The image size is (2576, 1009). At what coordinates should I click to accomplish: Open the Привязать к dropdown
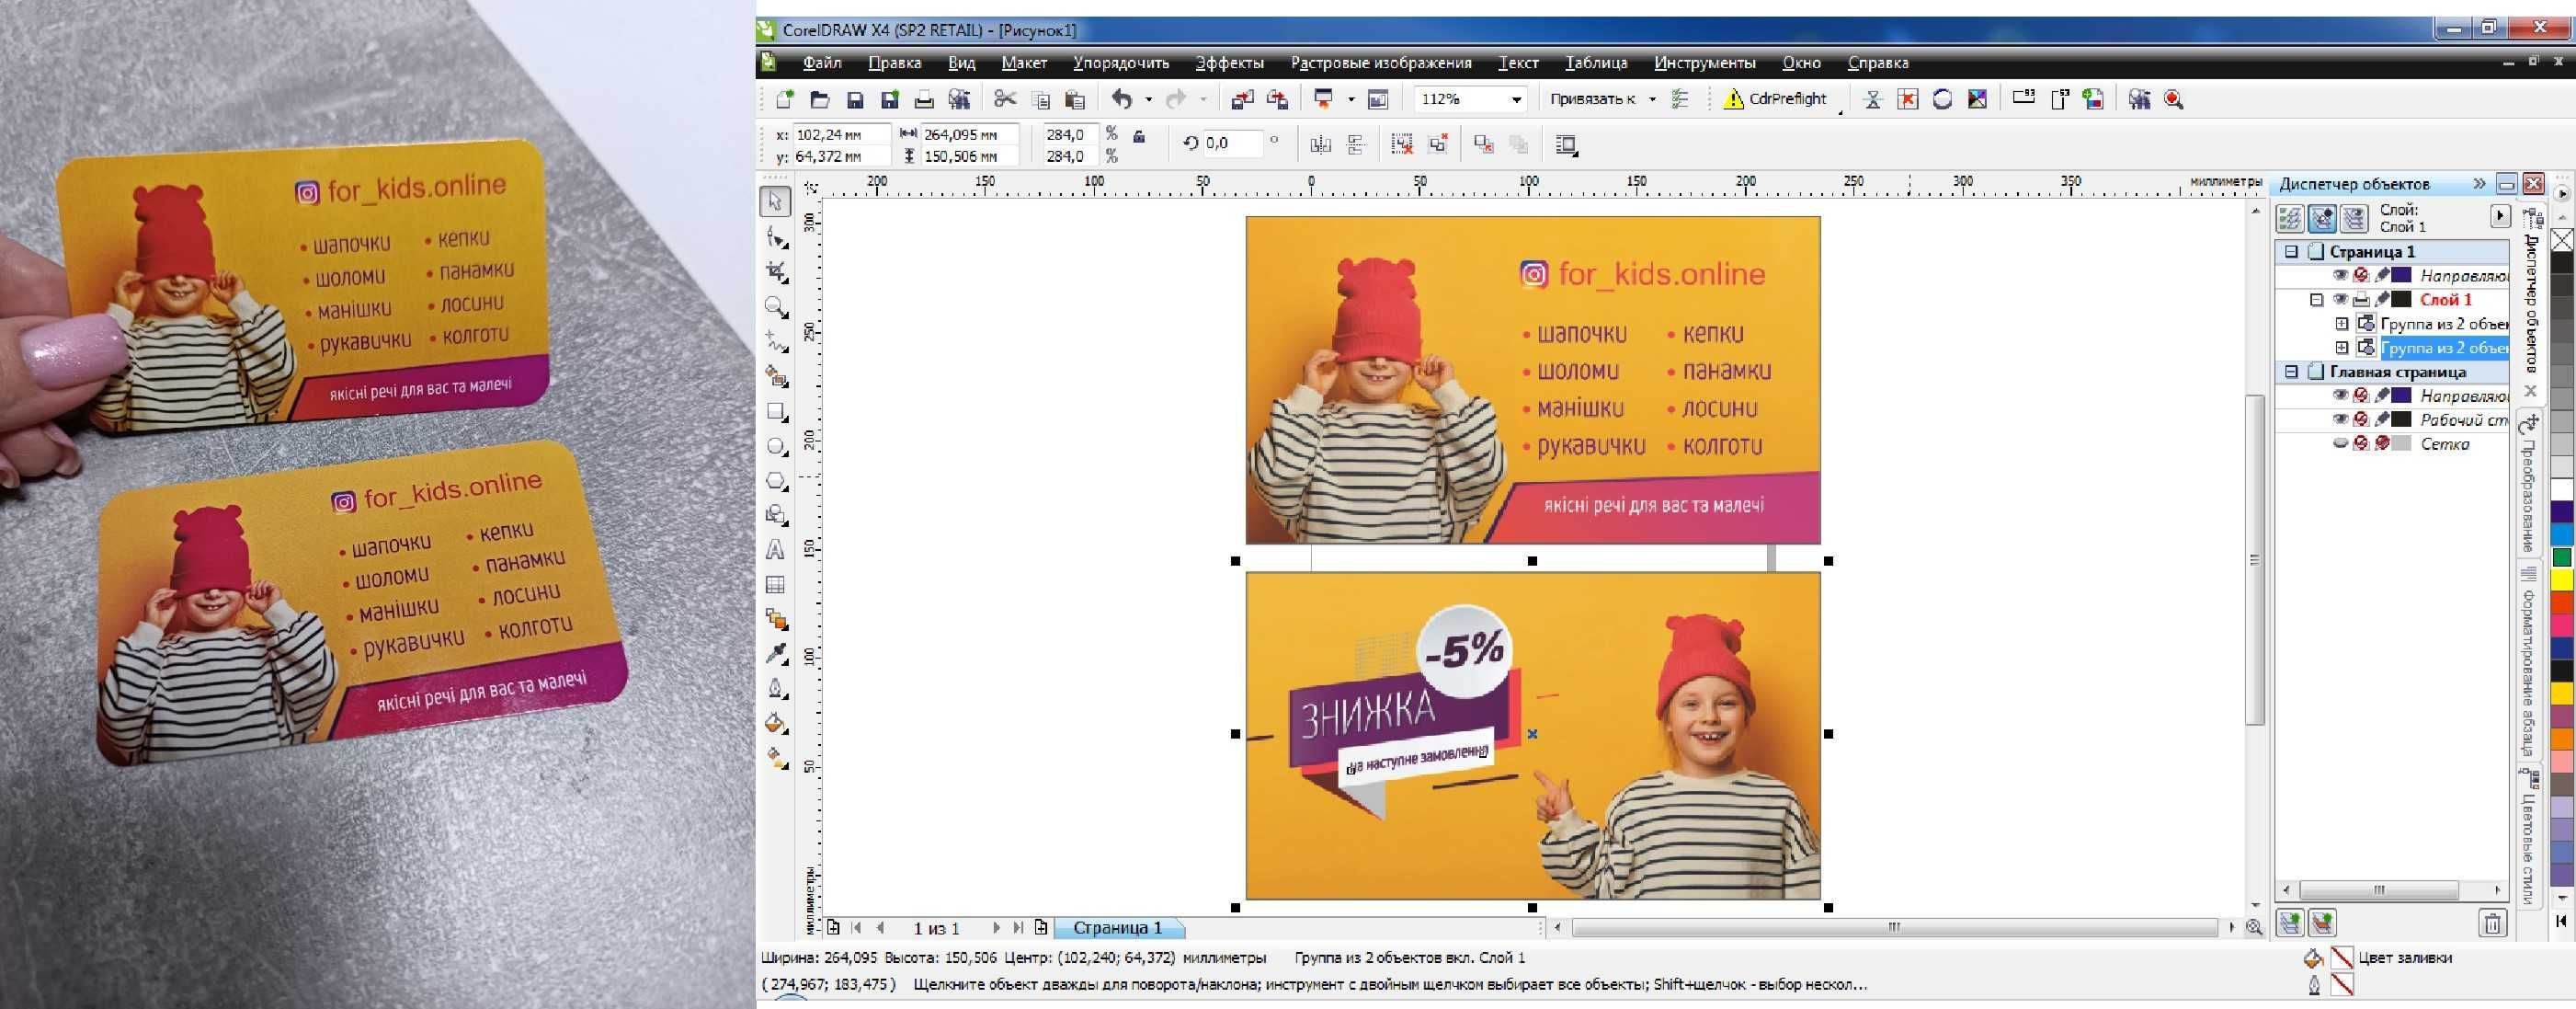click(x=1652, y=99)
